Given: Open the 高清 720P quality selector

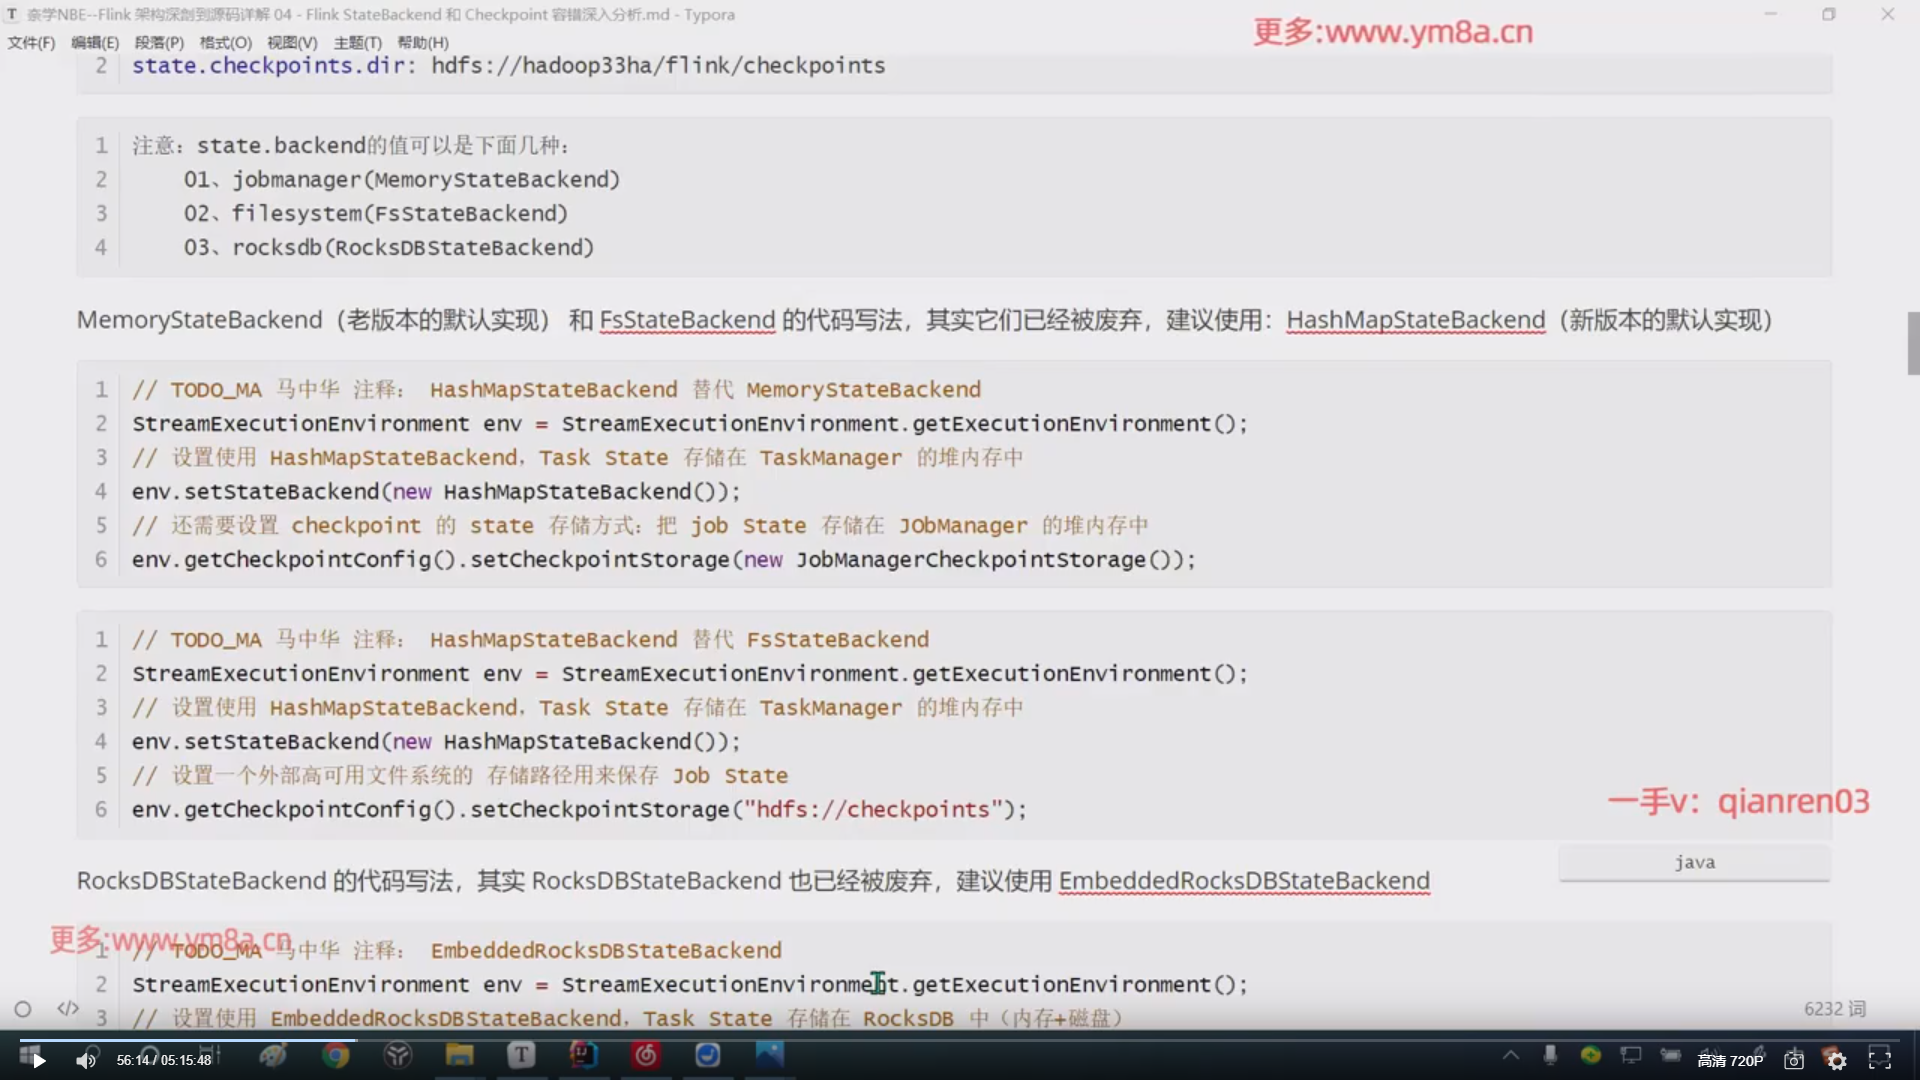Looking at the screenshot, I should (1730, 1061).
